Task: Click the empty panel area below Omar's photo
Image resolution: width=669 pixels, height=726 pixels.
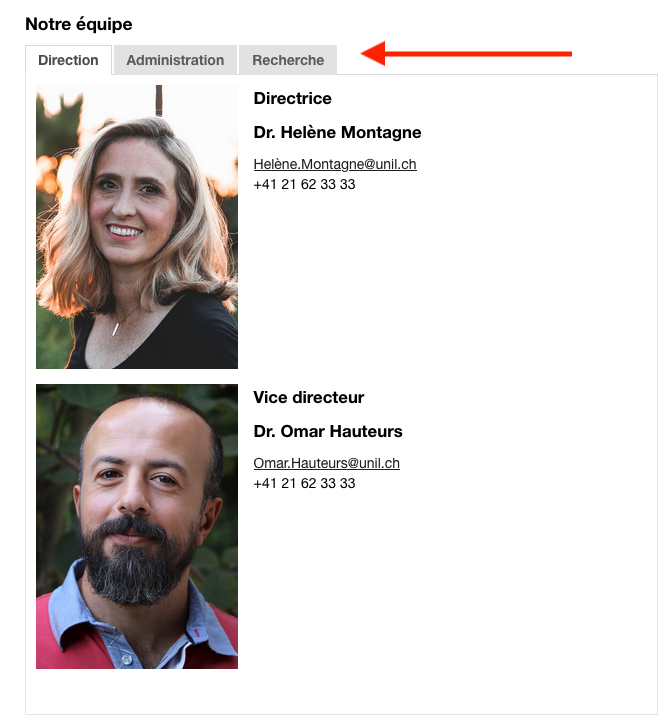Action: point(341,692)
